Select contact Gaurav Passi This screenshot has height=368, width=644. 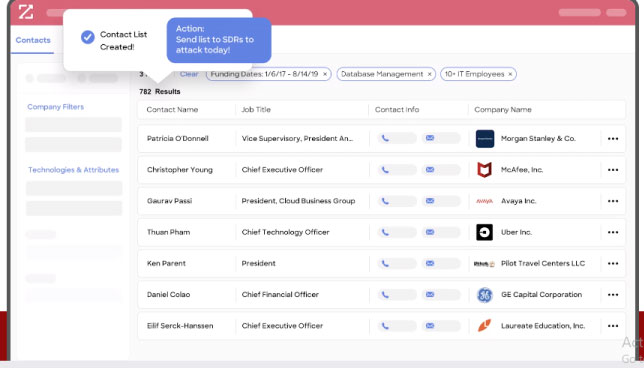[x=169, y=201]
